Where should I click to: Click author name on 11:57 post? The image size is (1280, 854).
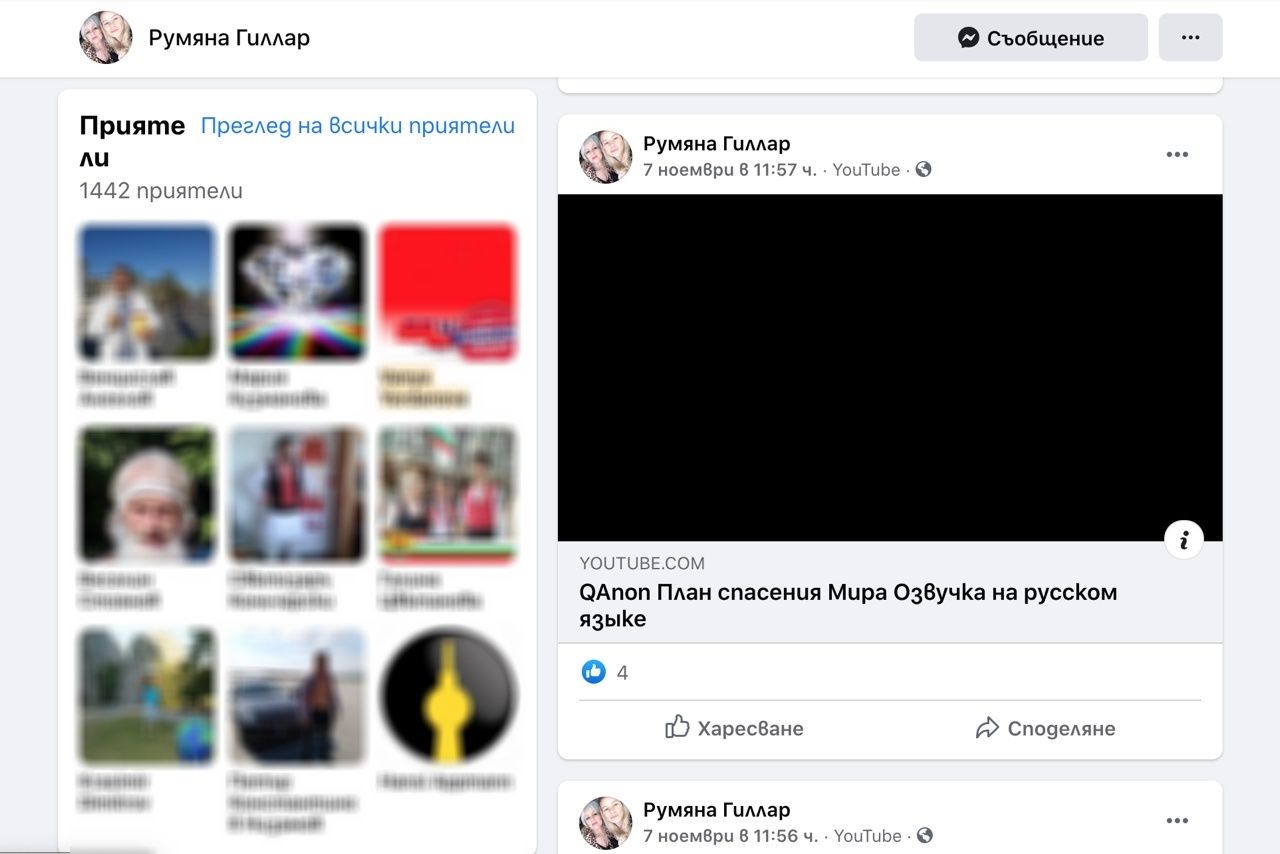(716, 144)
